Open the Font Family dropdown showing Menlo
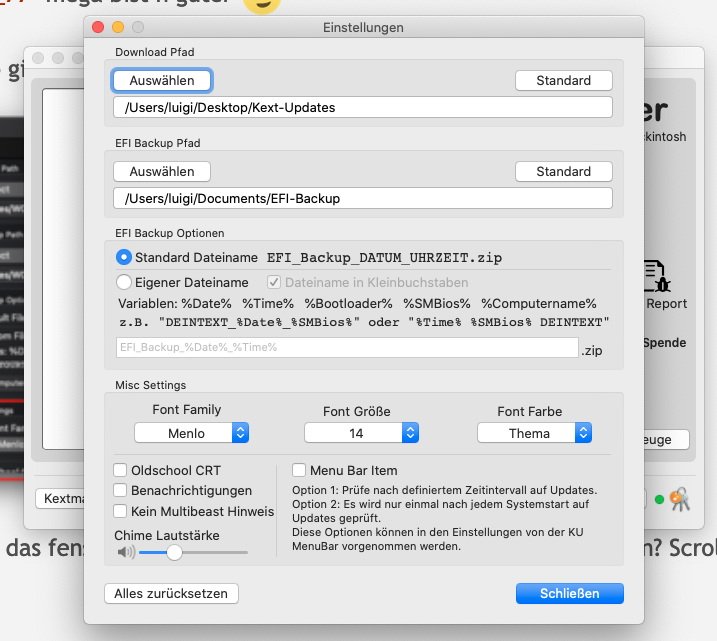 click(x=192, y=433)
